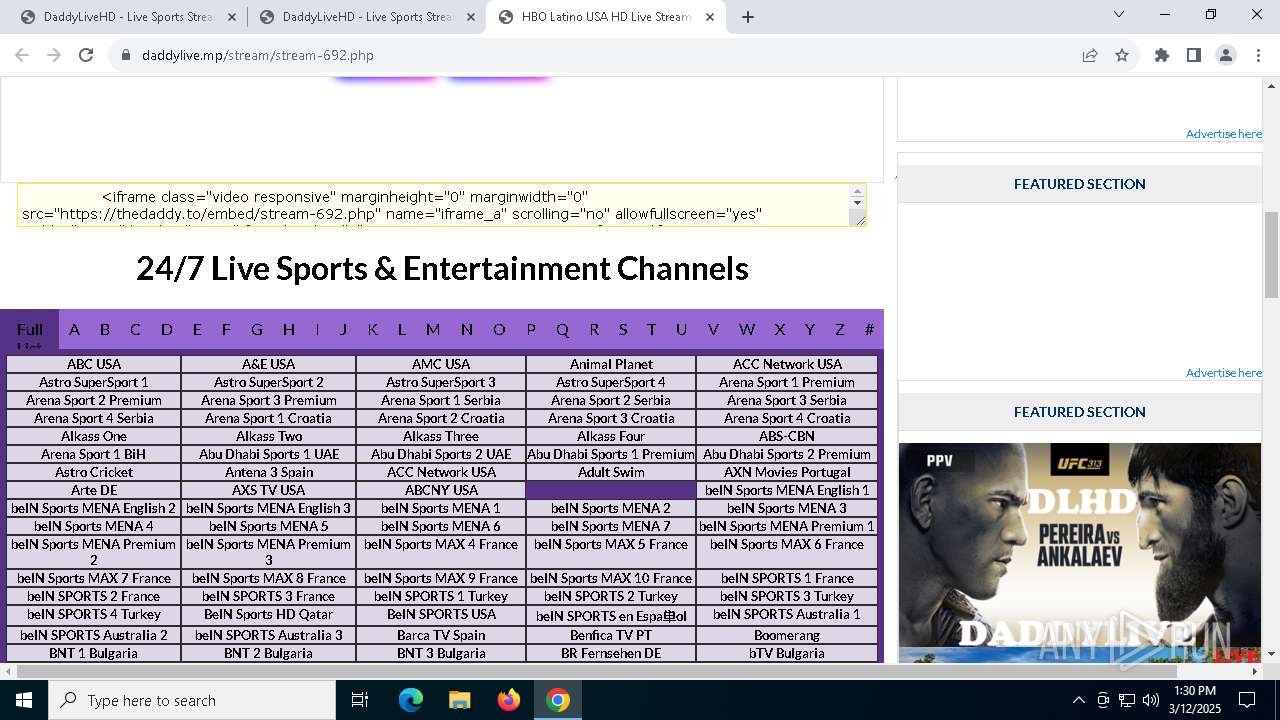Image resolution: width=1280 pixels, height=720 pixels.
Task: Reload the current page
Action: coord(86,55)
